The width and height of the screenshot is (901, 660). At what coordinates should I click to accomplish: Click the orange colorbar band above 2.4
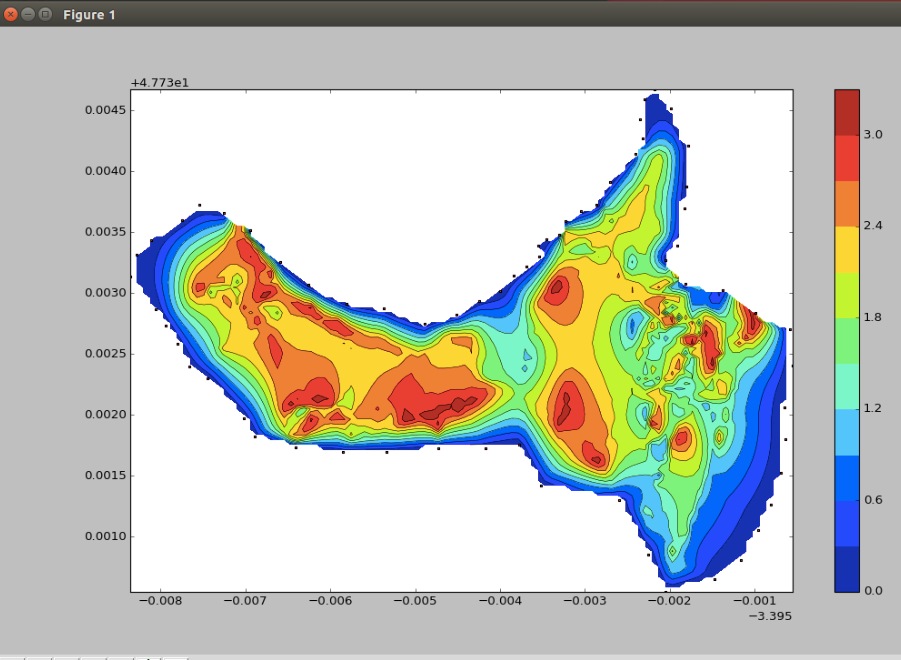point(847,204)
